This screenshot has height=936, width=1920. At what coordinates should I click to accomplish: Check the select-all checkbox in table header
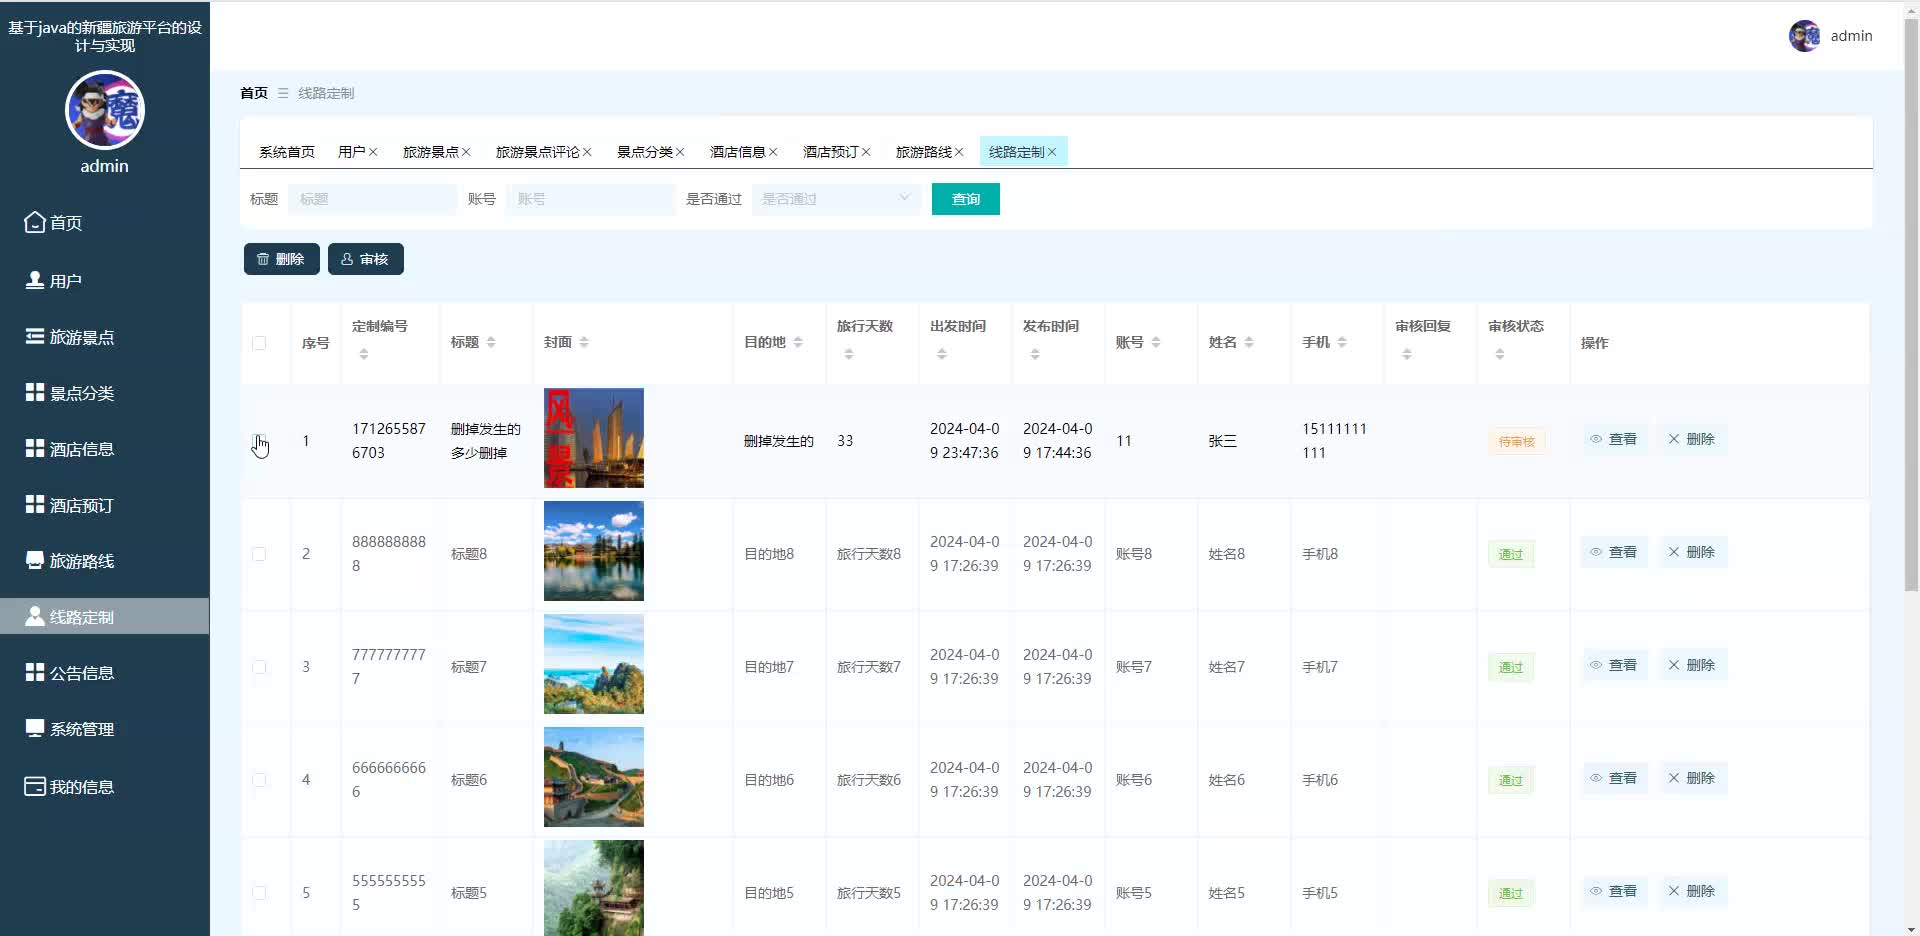click(260, 343)
